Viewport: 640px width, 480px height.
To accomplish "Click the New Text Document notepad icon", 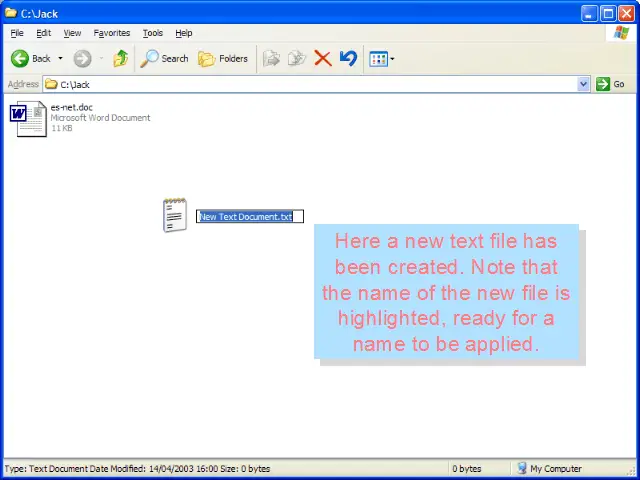I will (x=174, y=215).
